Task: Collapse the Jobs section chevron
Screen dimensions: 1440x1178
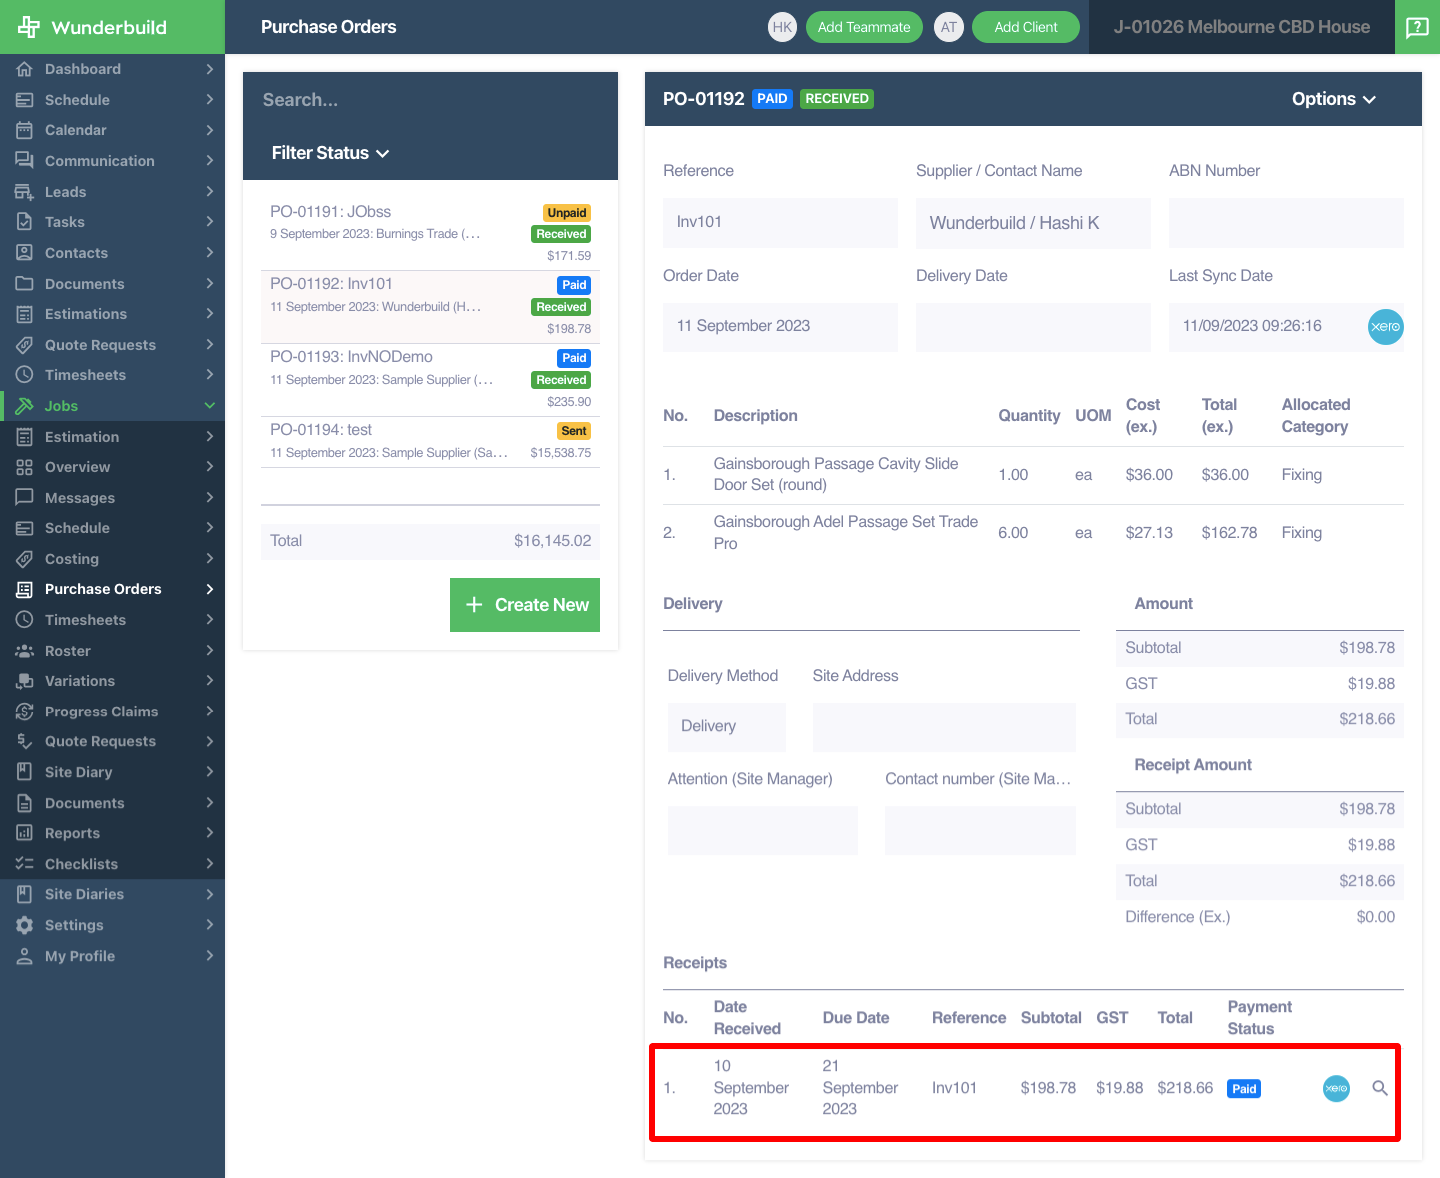Action: pyautogui.click(x=210, y=406)
